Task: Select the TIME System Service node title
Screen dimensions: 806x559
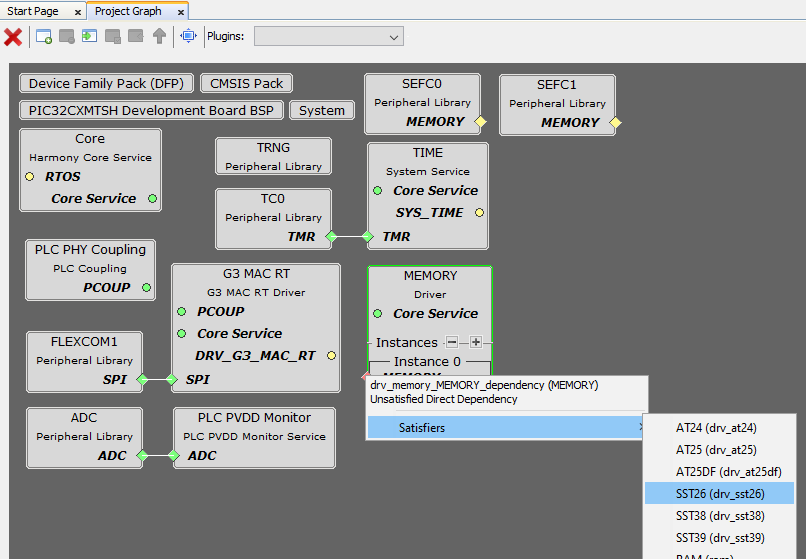Action: pyautogui.click(x=428, y=153)
